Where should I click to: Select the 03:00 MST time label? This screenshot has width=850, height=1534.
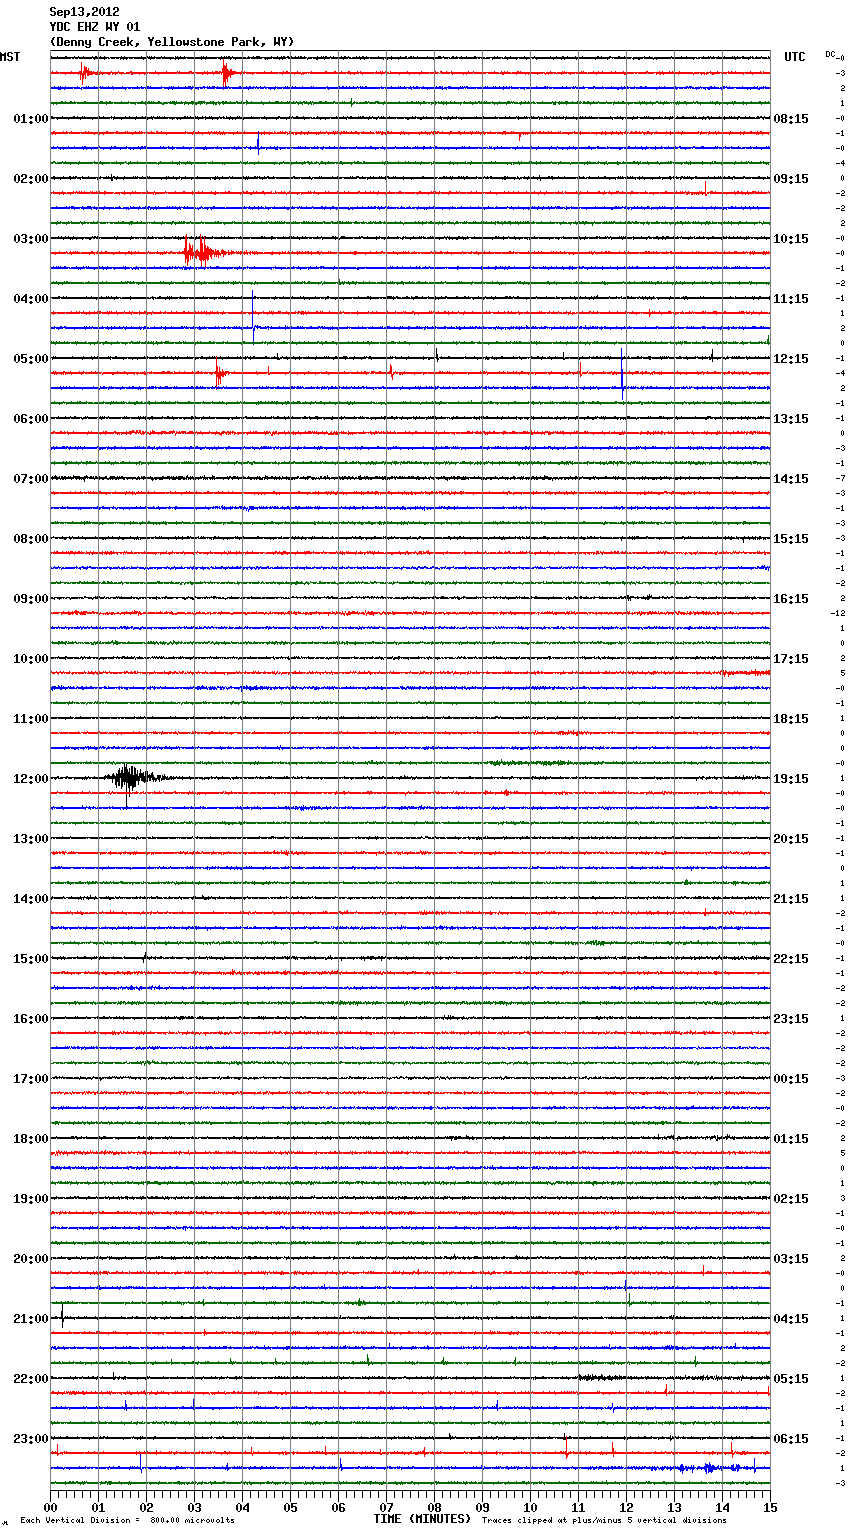click(x=31, y=239)
